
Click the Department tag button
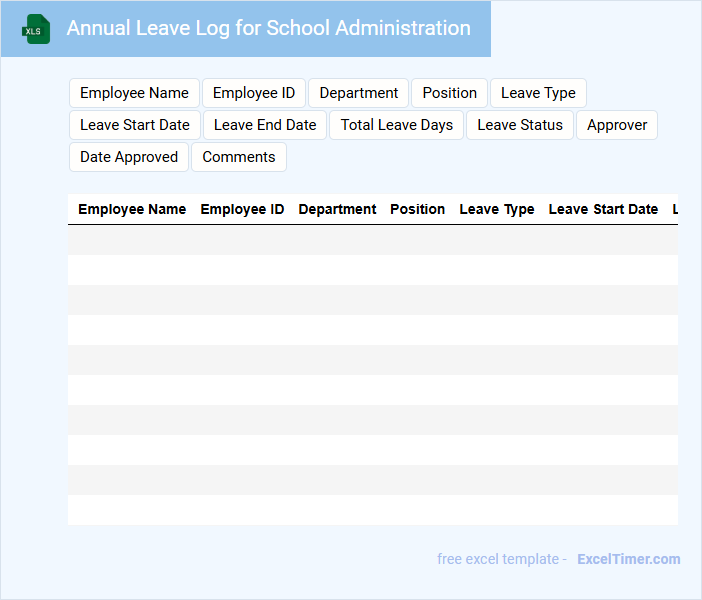click(x=358, y=93)
